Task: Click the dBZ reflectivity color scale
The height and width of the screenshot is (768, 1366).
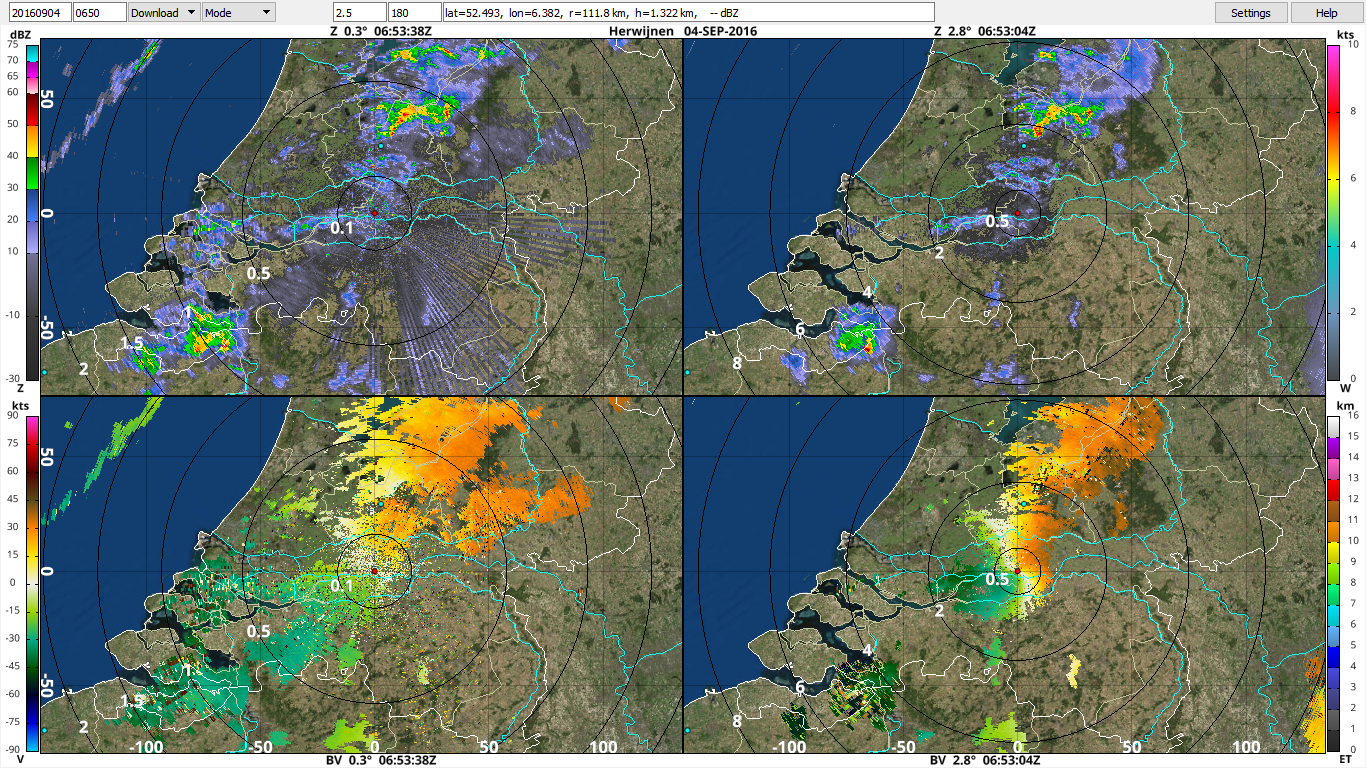Action: 33,211
